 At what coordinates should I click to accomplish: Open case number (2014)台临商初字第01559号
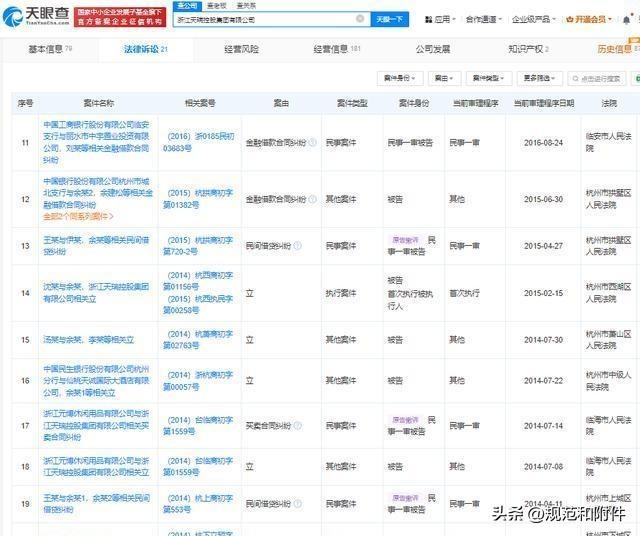(199, 467)
